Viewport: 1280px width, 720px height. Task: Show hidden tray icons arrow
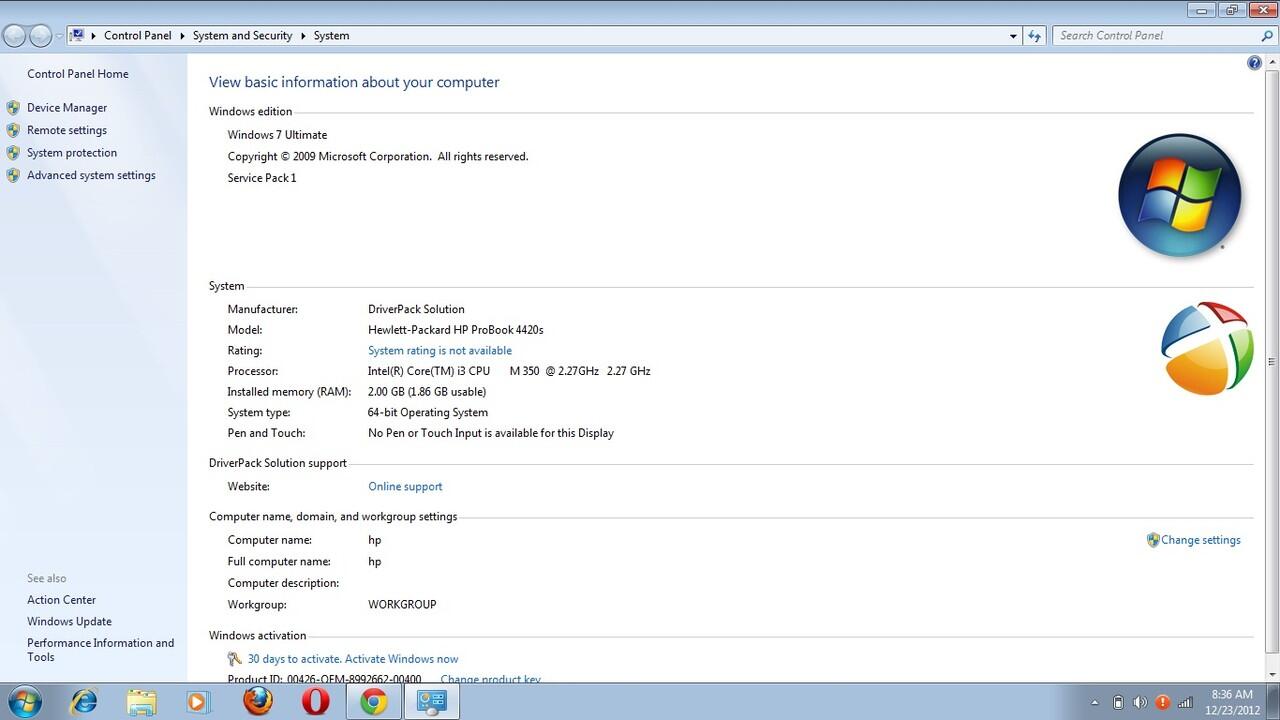1094,703
